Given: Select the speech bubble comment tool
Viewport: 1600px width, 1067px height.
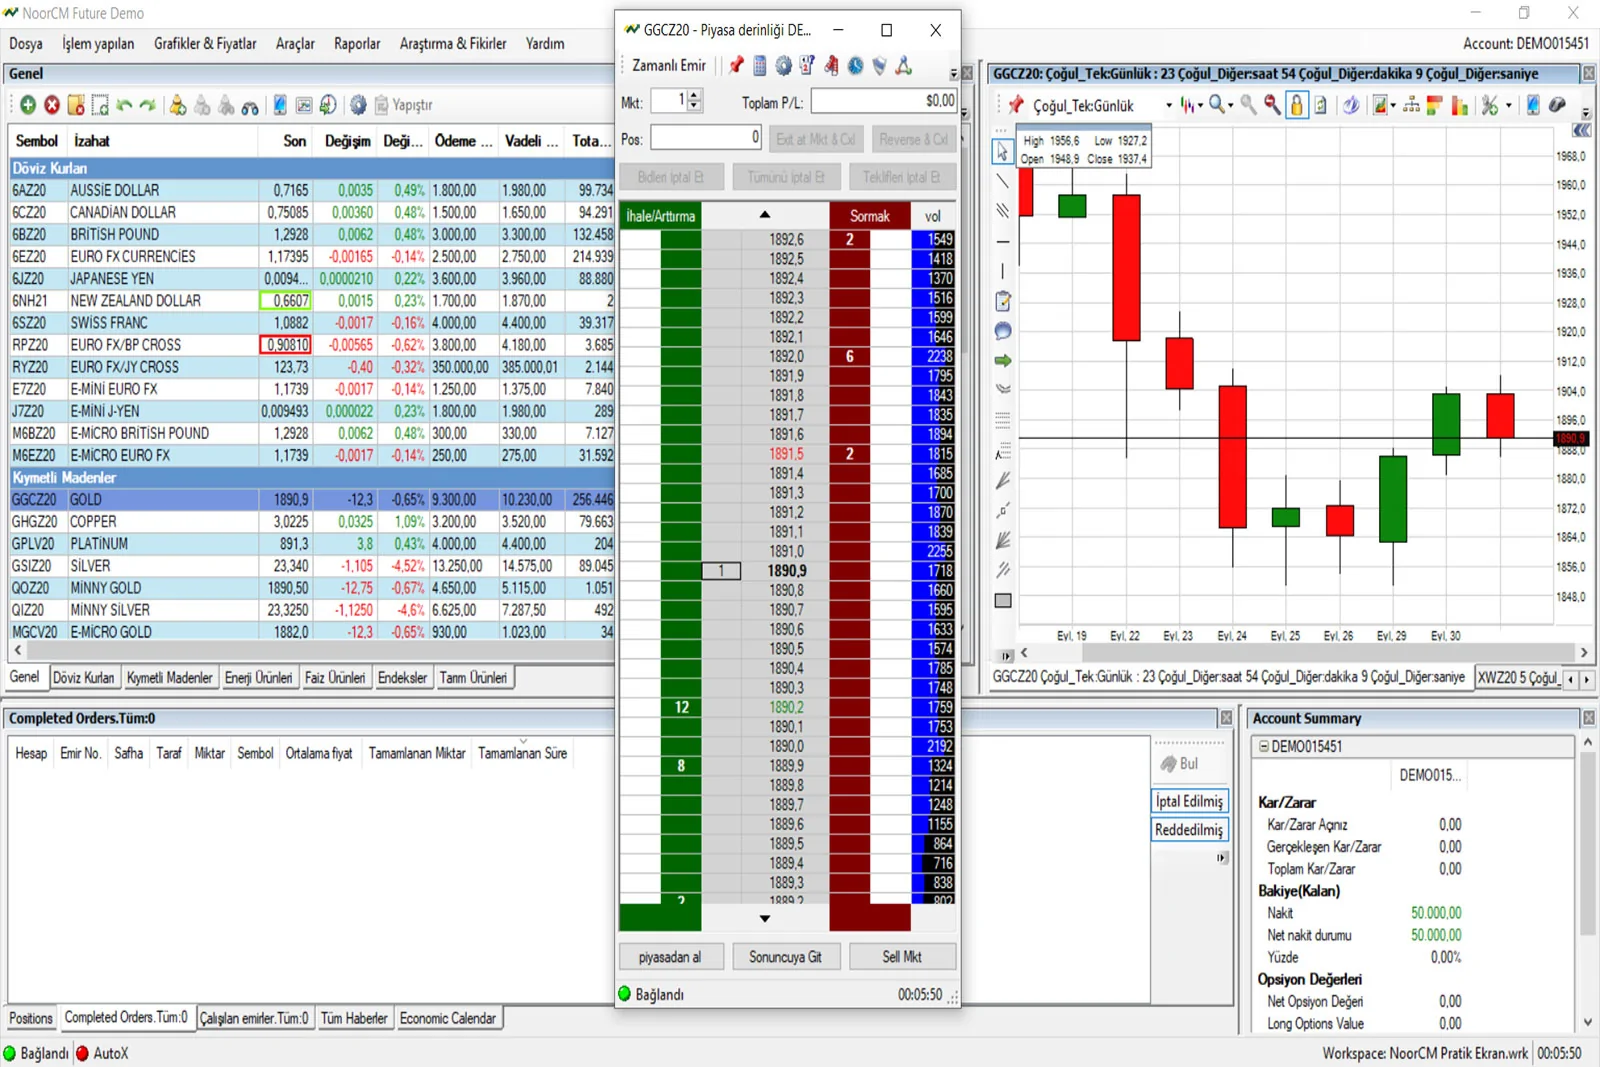Looking at the screenshot, I should point(1003,331).
